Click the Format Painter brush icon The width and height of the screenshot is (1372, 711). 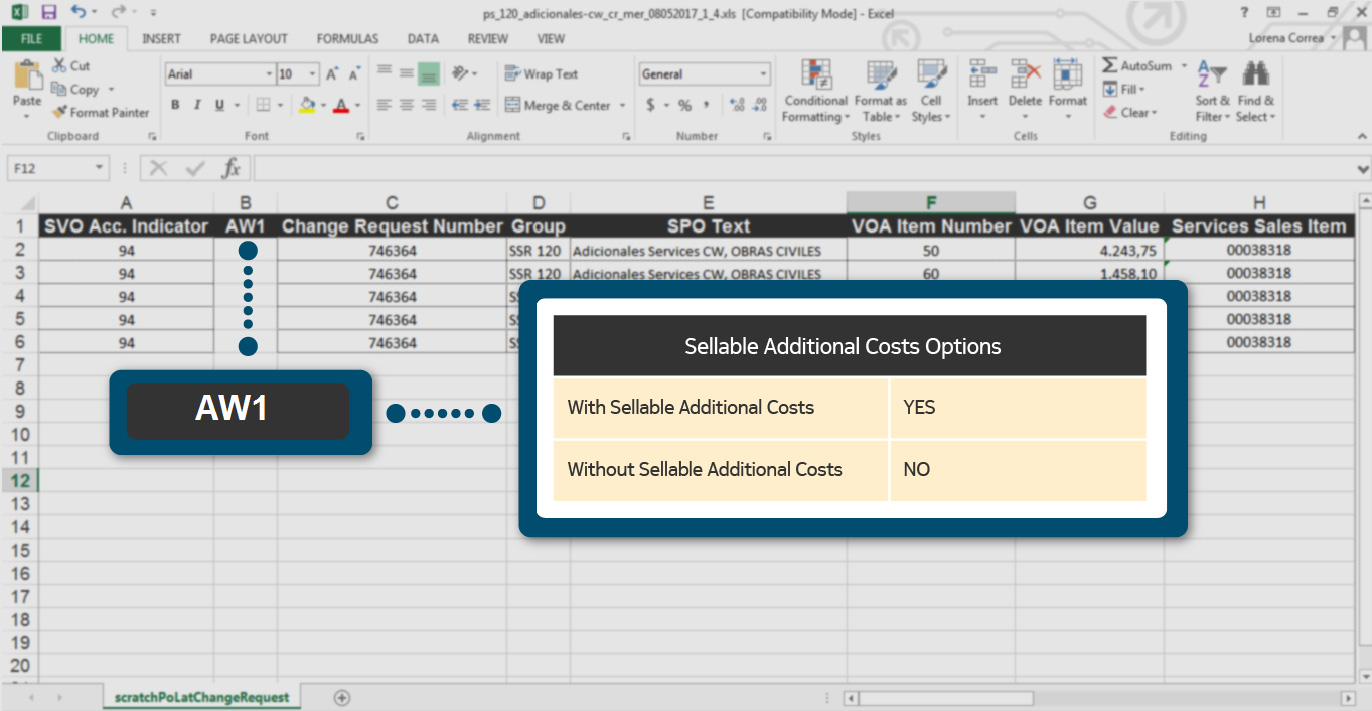coord(60,113)
